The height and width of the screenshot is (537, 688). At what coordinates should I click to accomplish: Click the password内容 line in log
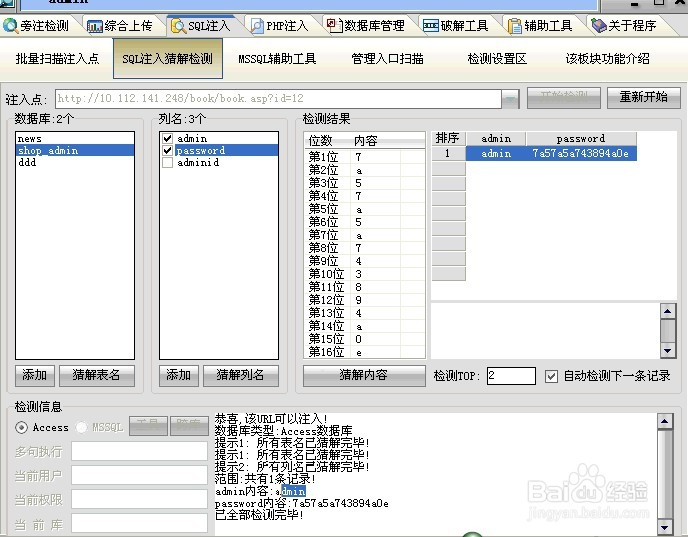[302, 503]
